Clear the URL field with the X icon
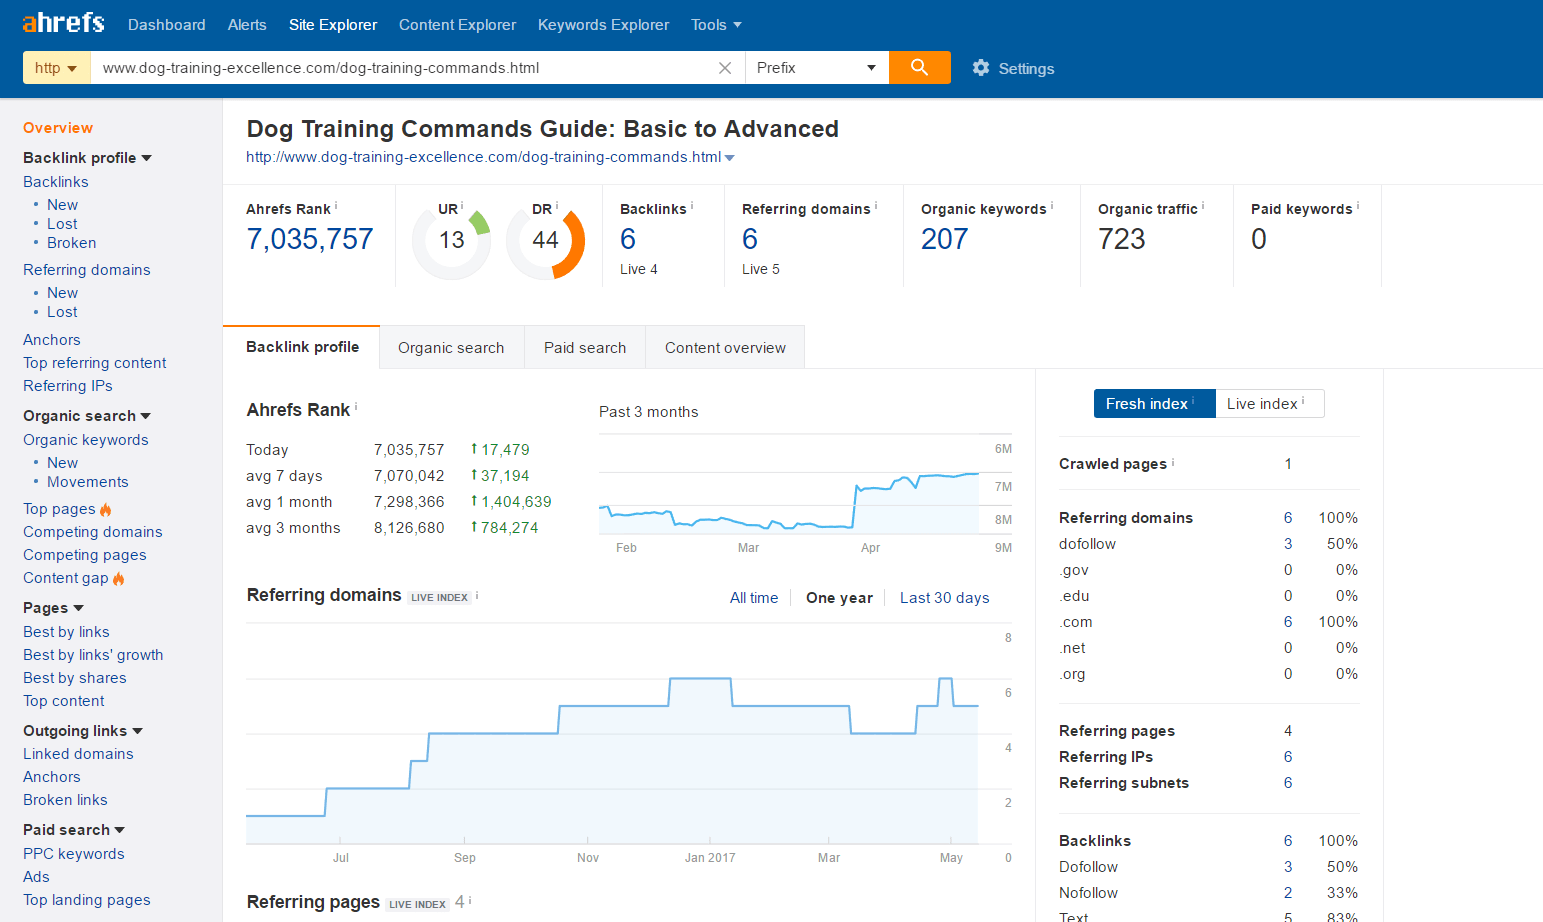This screenshot has width=1543, height=922. click(x=725, y=68)
